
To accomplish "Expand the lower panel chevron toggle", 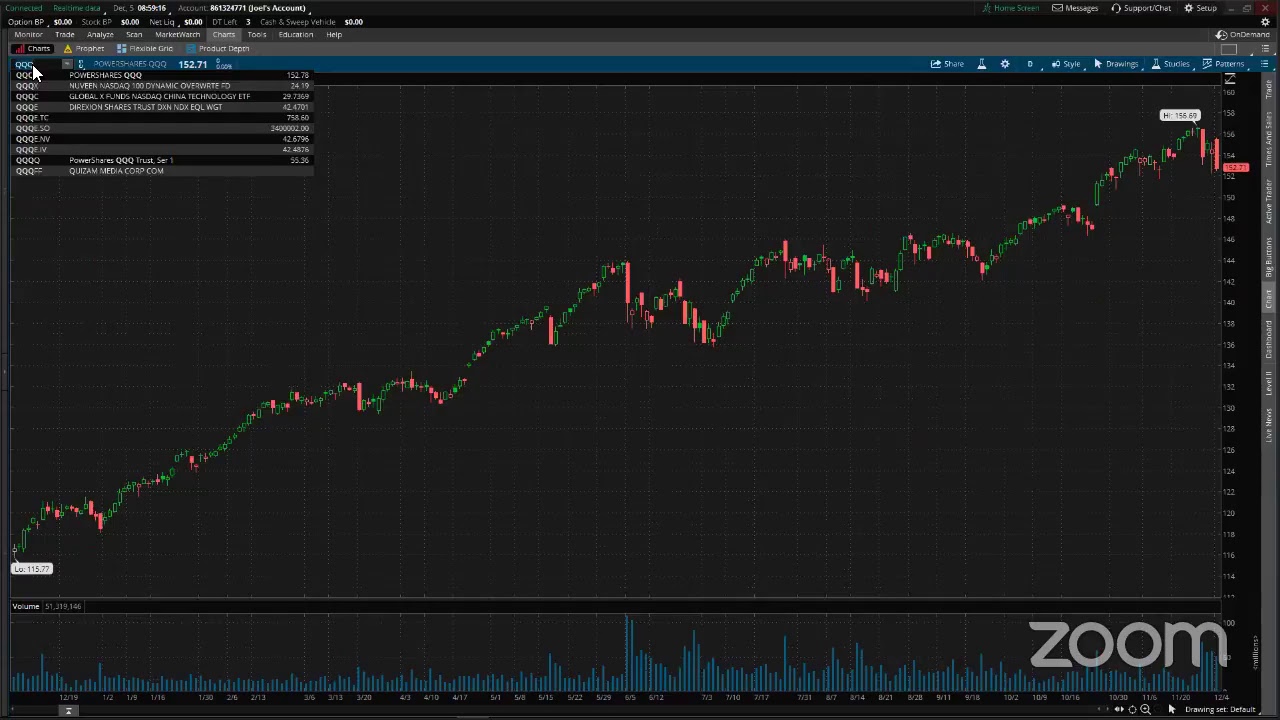I will [x=69, y=711].
